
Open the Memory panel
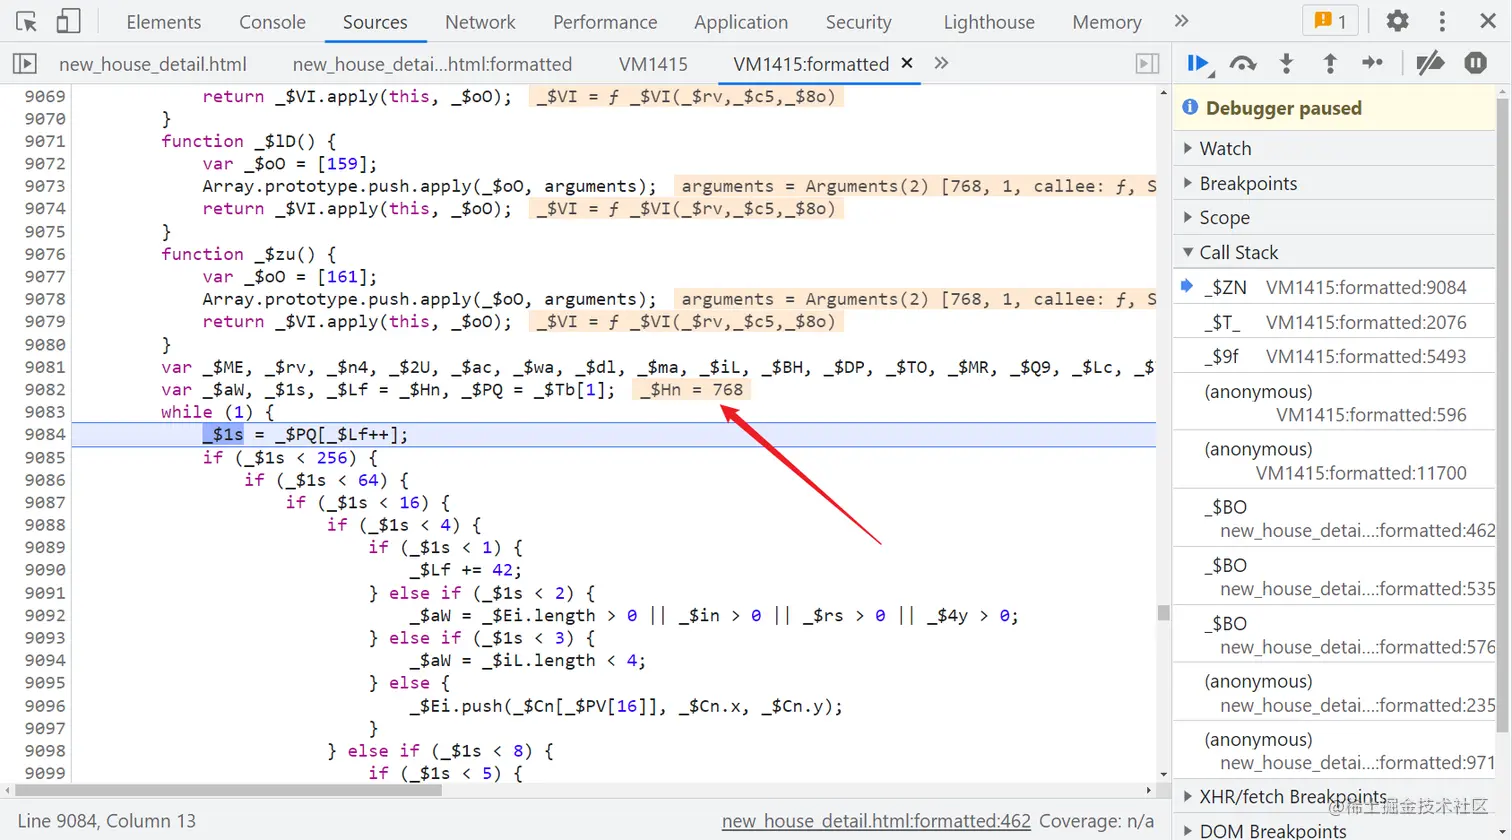[x=1106, y=22]
